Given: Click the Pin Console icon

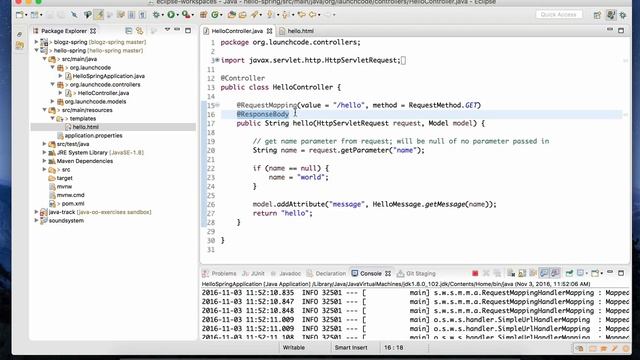Looking at the screenshot, I should (569, 273).
